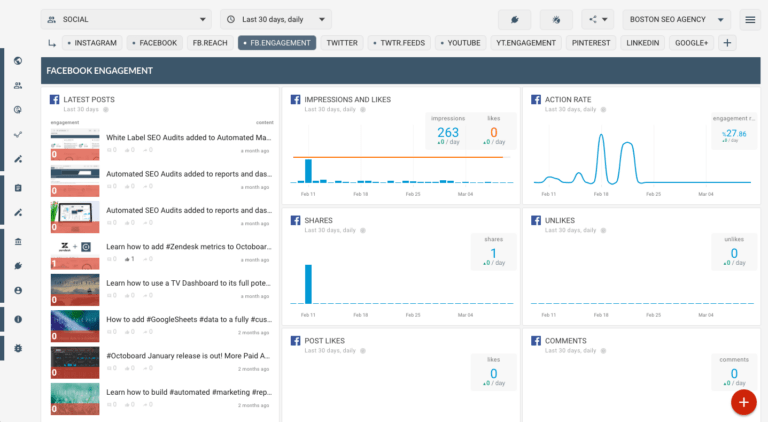Click the shares count value 1
Image resolution: width=768 pixels, height=422 pixels.
click(x=494, y=253)
